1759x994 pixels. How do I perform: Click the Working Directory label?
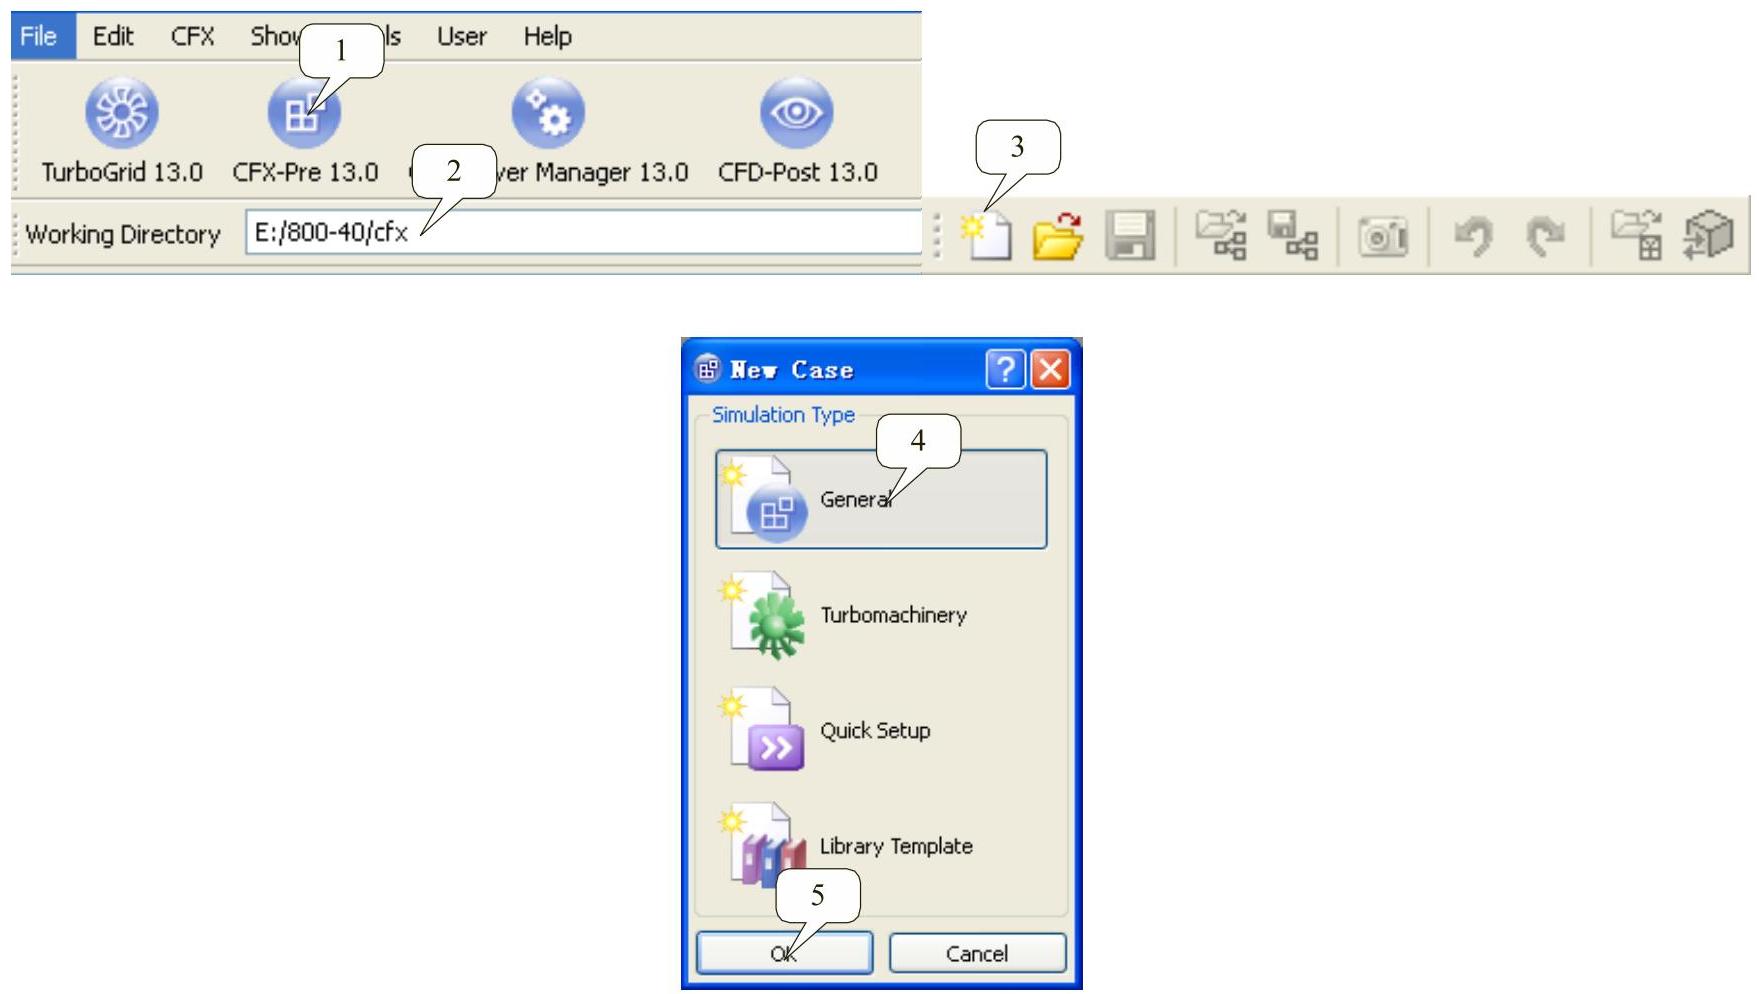click(x=123, y=234)
